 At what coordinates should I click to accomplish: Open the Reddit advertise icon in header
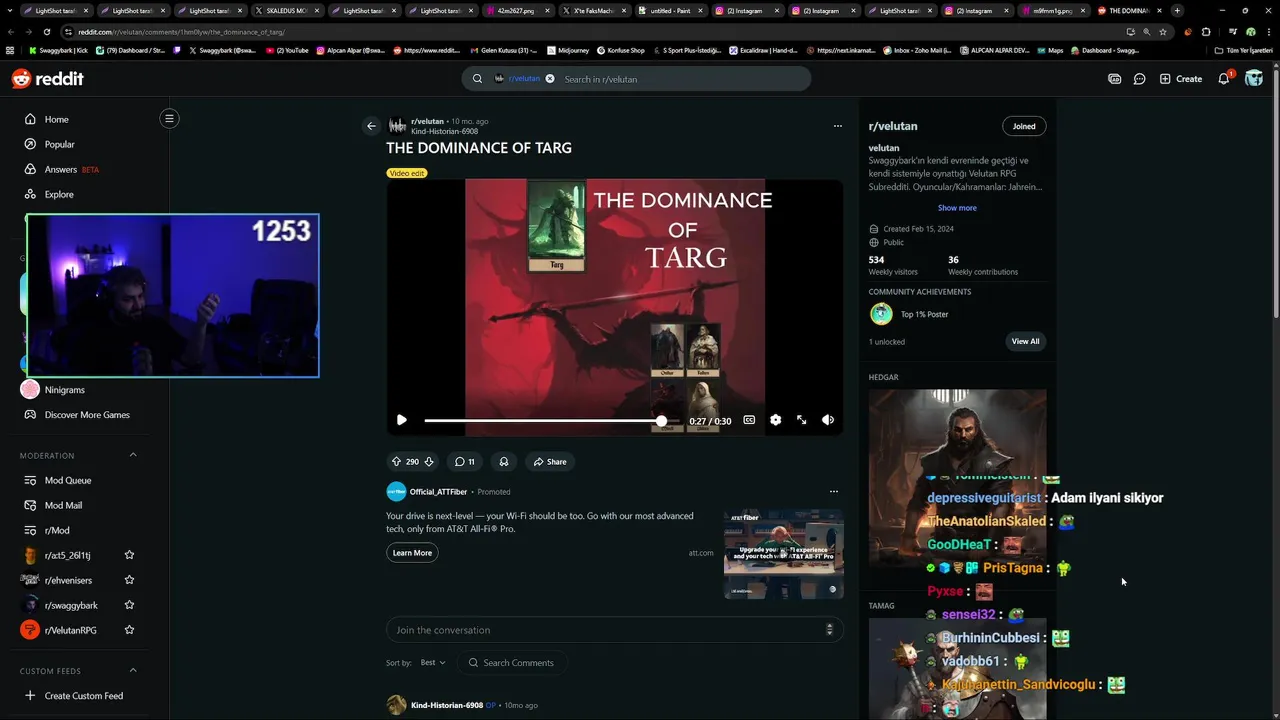pos(1114,79)
